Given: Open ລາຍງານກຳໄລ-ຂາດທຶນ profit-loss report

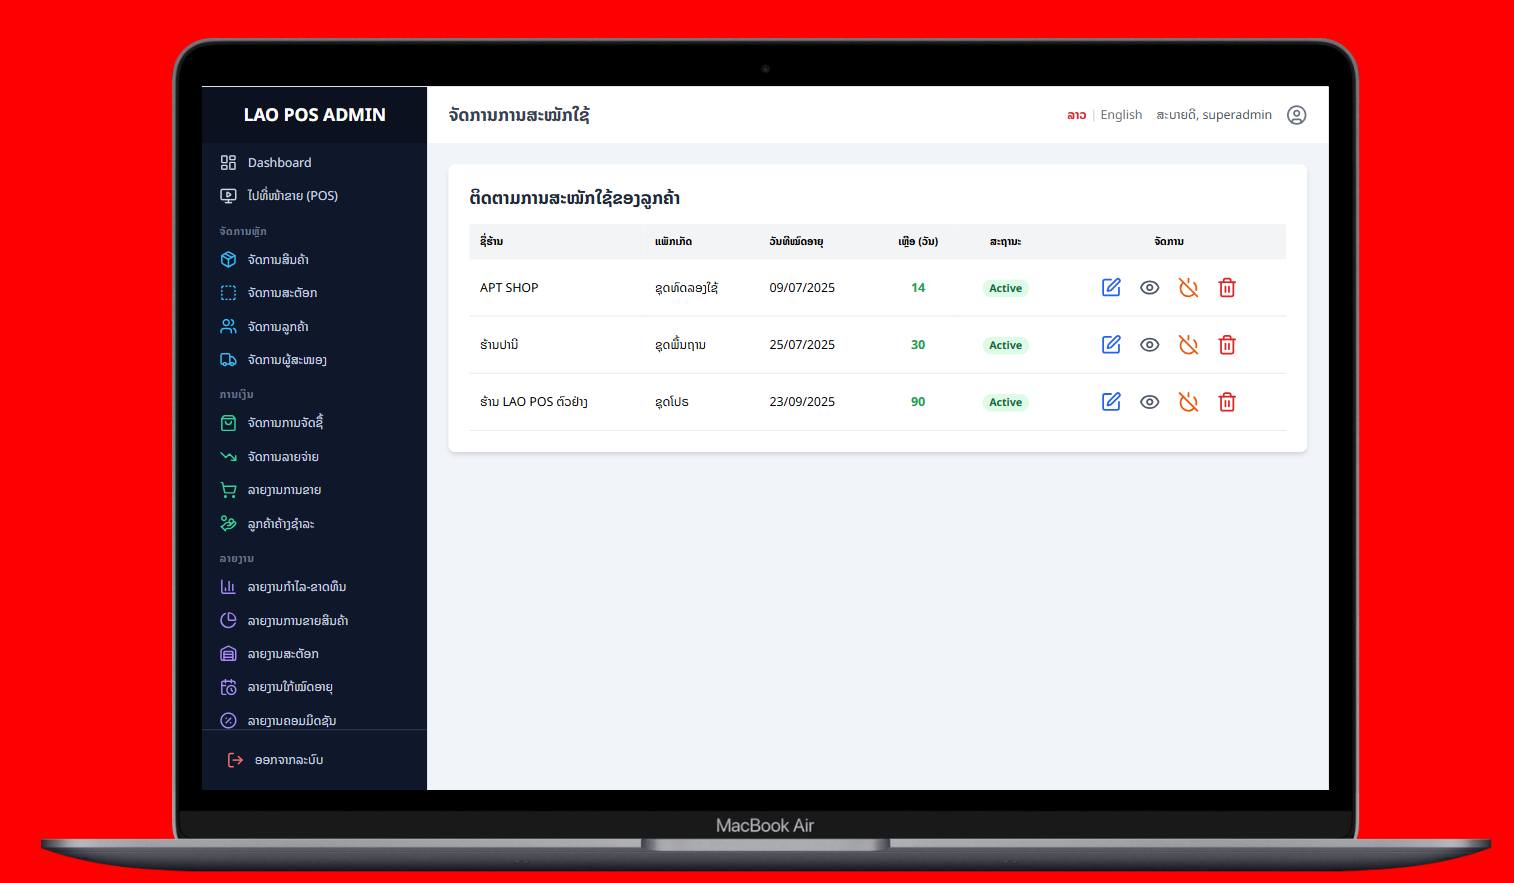Looking at the screenshot, I should click(x=296, y=587).
